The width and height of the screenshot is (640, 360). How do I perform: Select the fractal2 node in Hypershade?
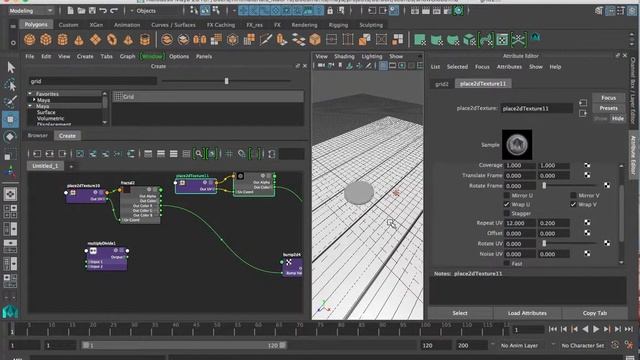pyautogui.click(x=140, y=205)
